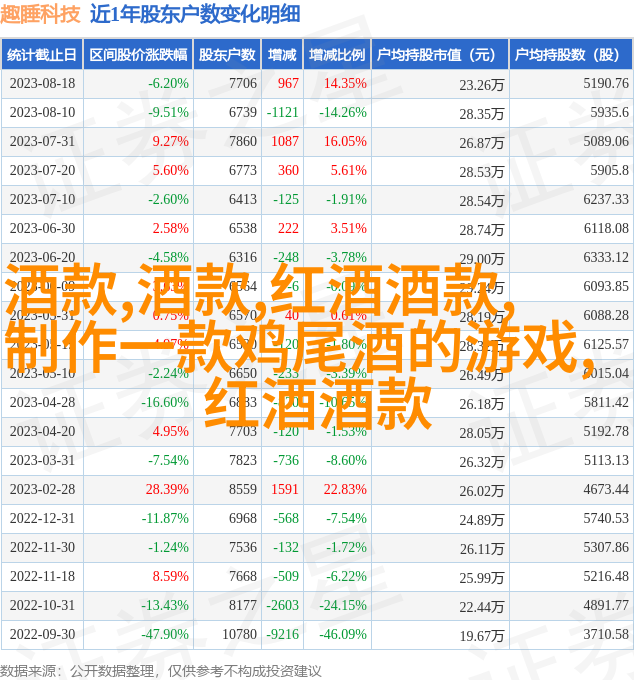
Task: Click the price change value 2.58%
Action: click(170, 229)
